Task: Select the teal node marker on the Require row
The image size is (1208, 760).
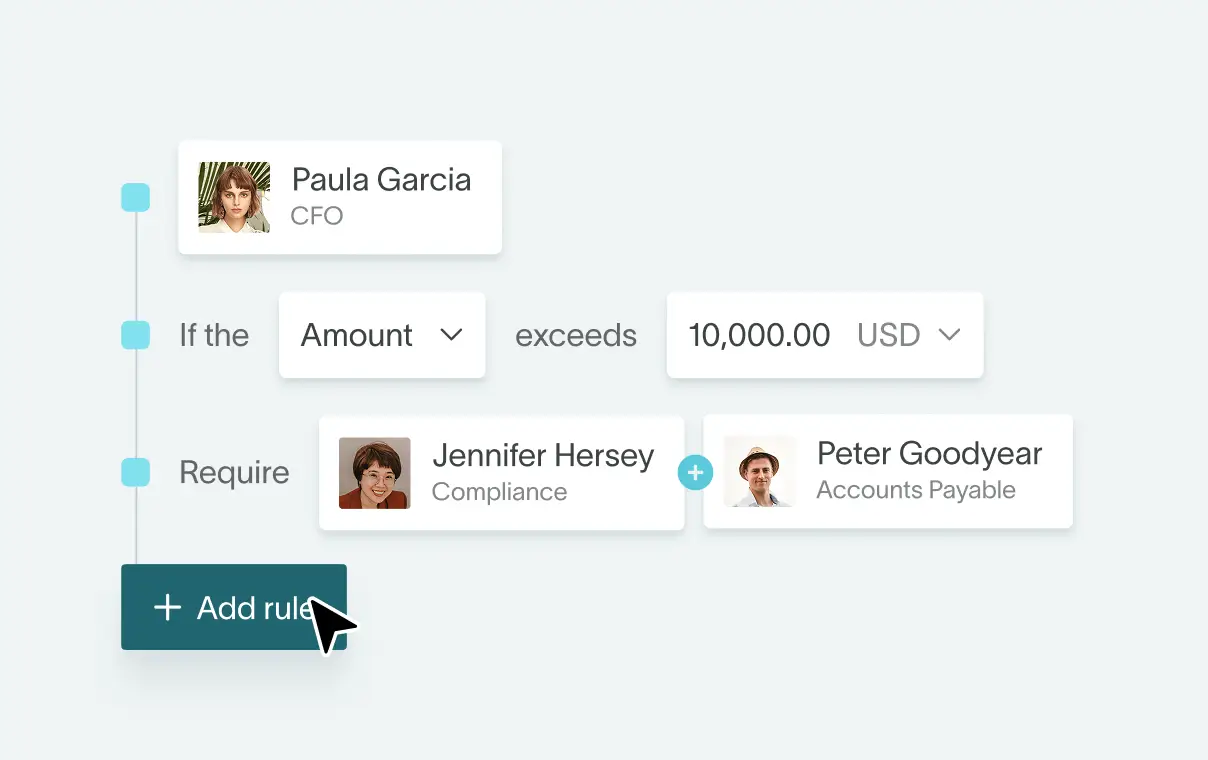Action: click(135, 472)
